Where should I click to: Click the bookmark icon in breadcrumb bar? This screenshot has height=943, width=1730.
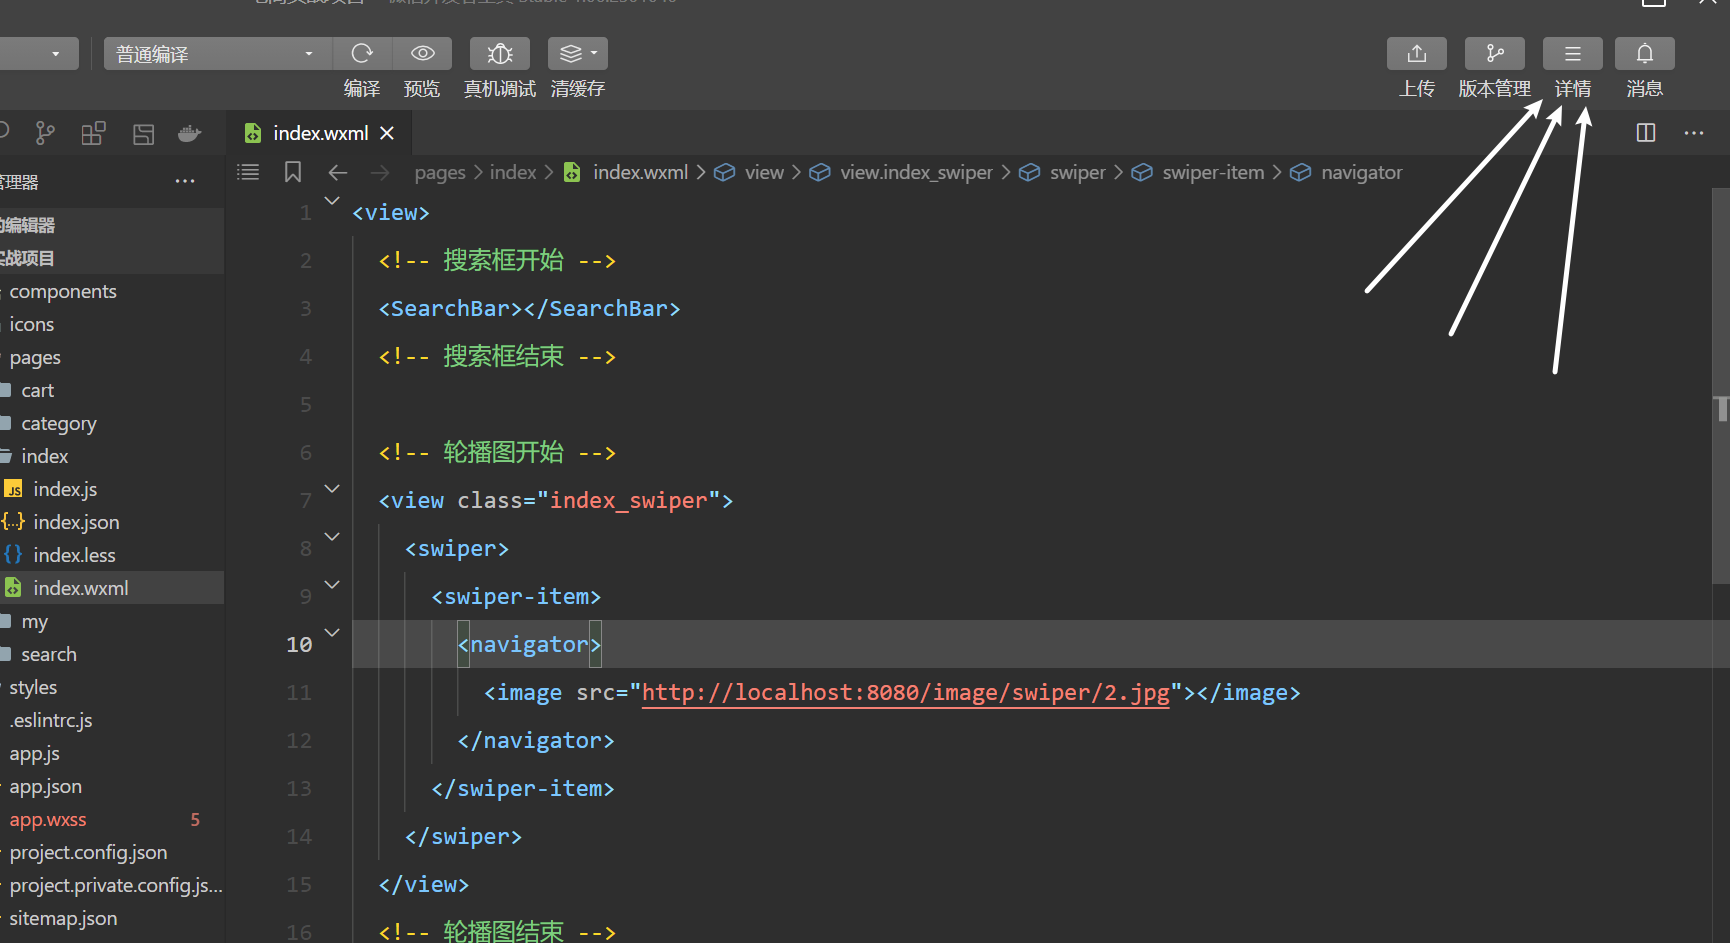(293, 172)
